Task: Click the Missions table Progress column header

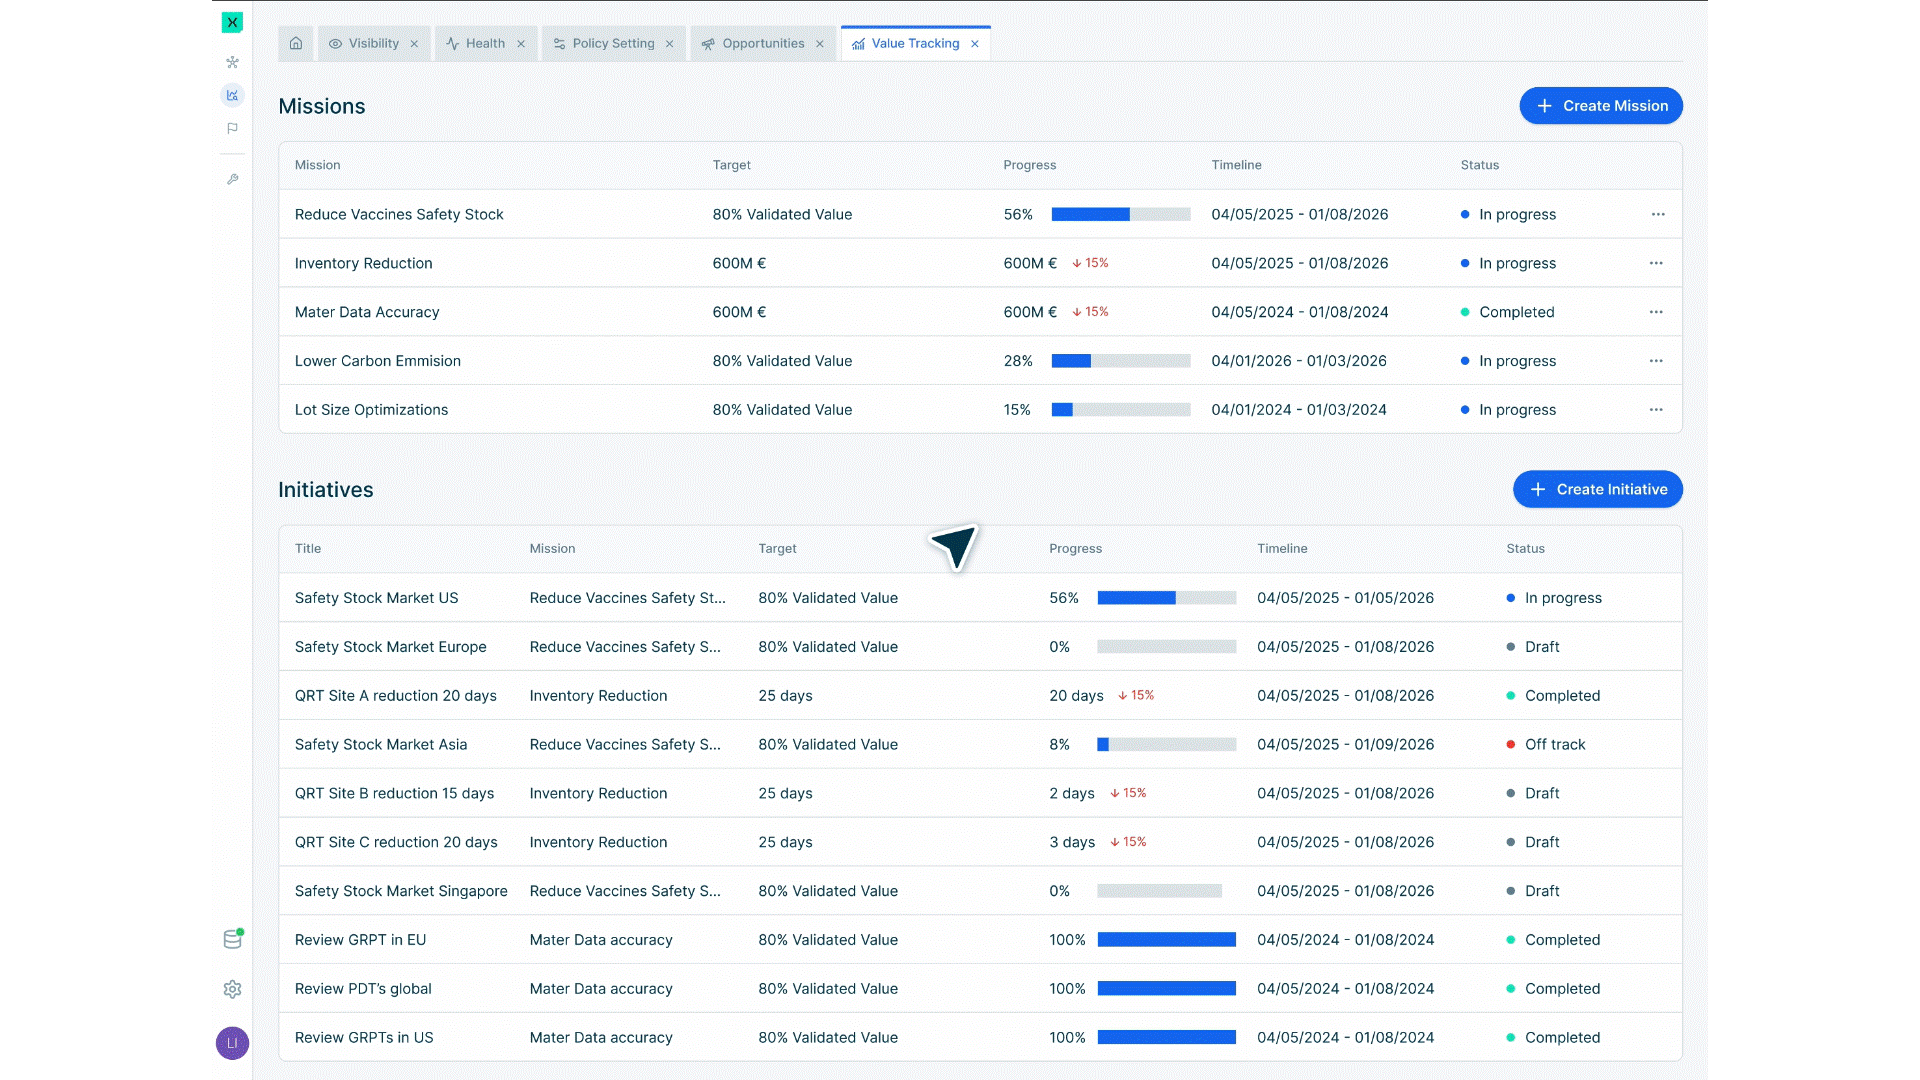Action: point(1030,165)
